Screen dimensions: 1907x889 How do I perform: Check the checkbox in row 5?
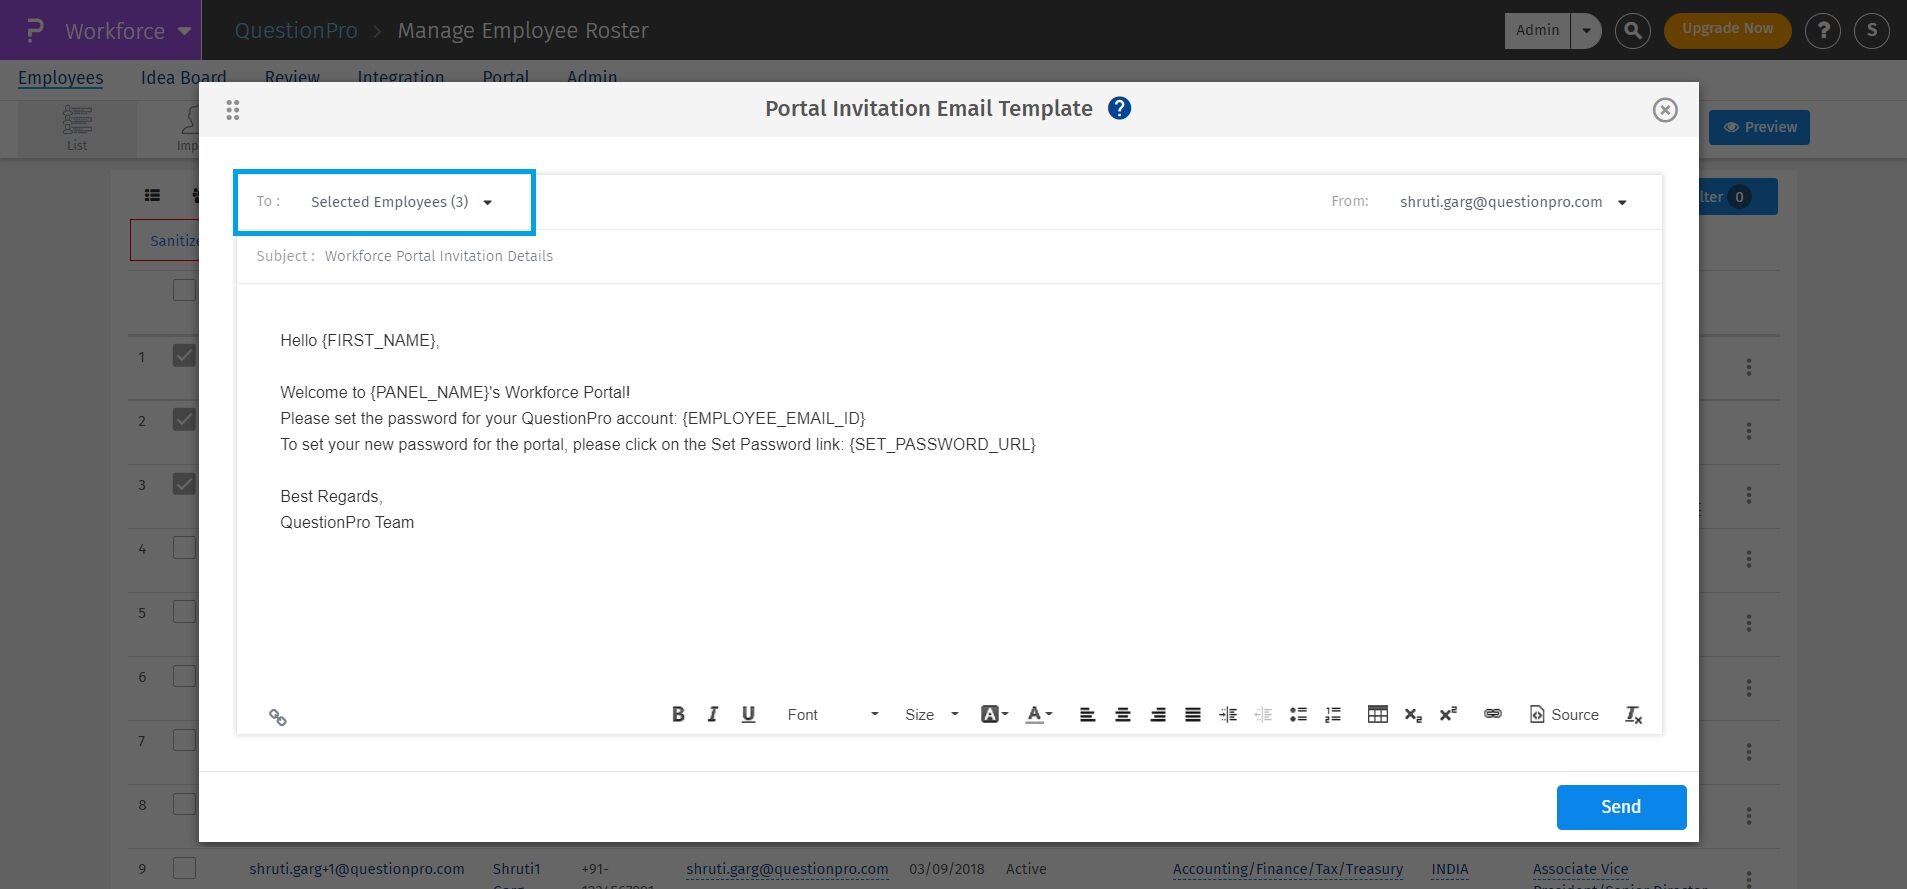point(184,611)
